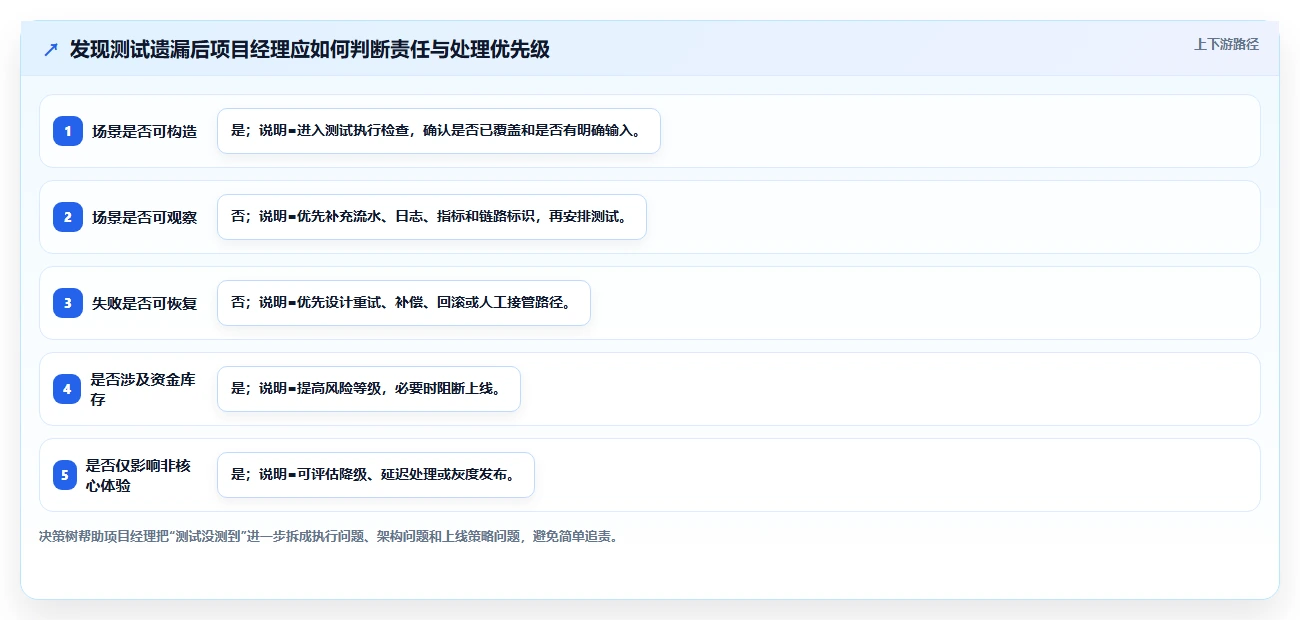The image size is (1300, 620).
Task: Click the 是否涉及资金库存 label
Action: click(144, 389)
